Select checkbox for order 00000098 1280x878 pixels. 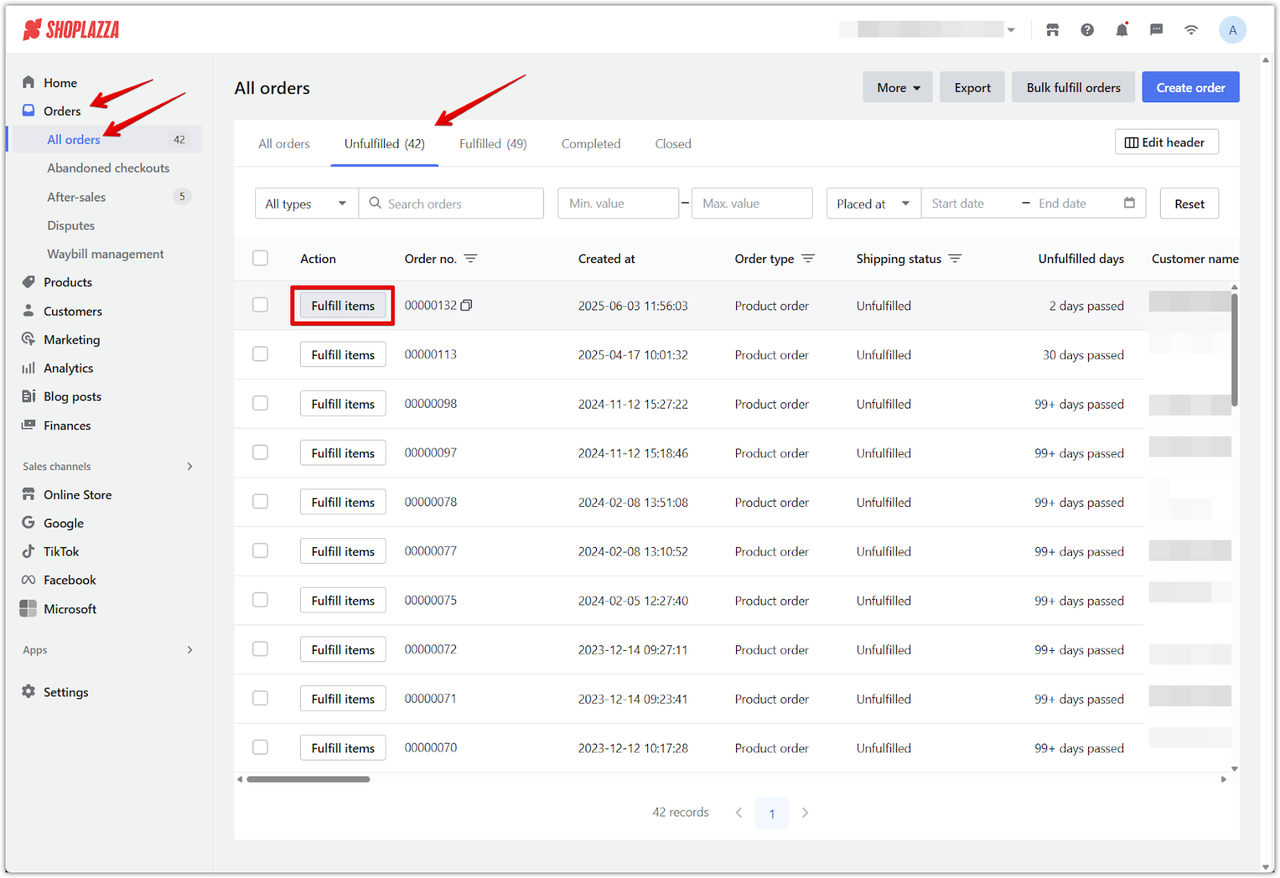click(260, 403)
